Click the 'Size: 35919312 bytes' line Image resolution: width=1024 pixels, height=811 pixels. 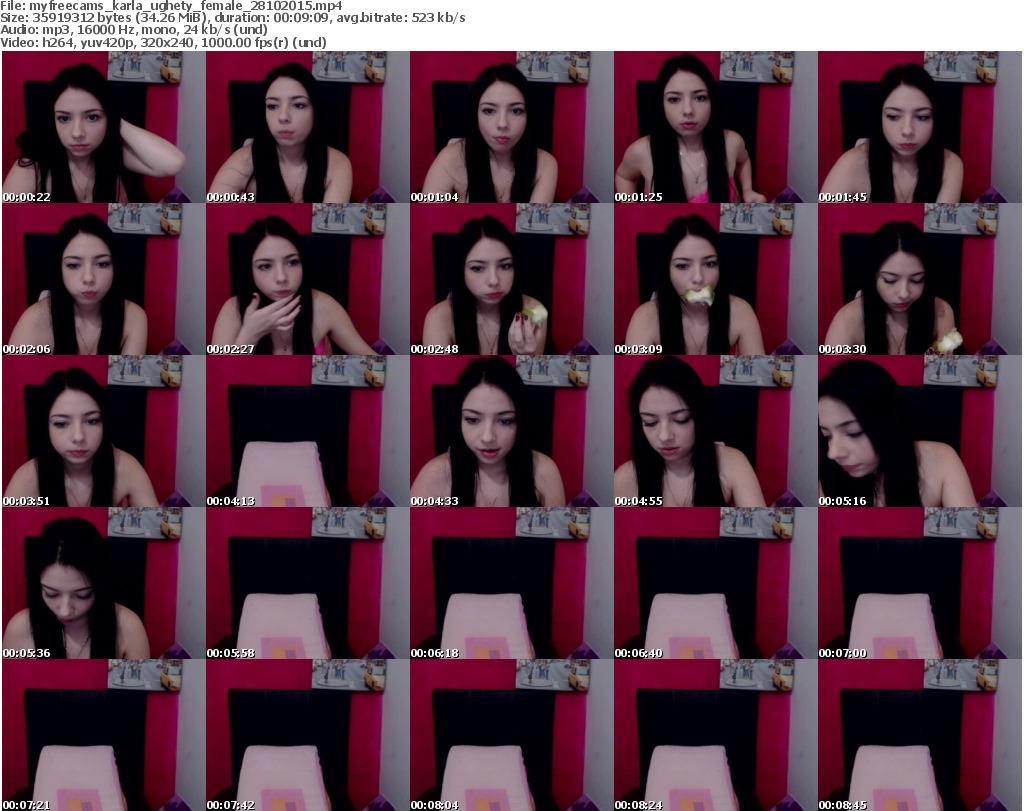[x=232, y=18]
